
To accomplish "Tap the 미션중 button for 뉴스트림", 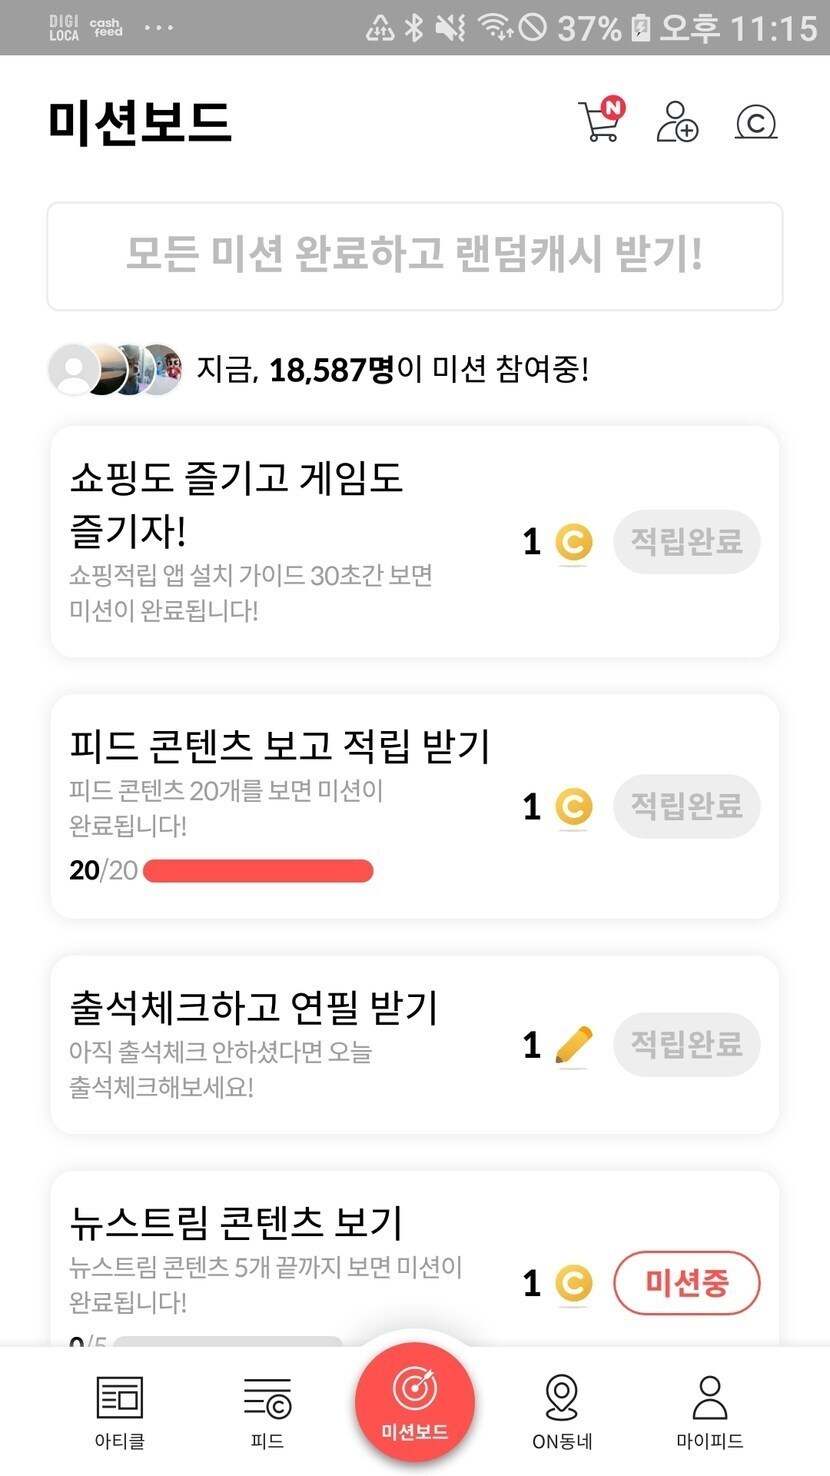I will click(686, 1283).
